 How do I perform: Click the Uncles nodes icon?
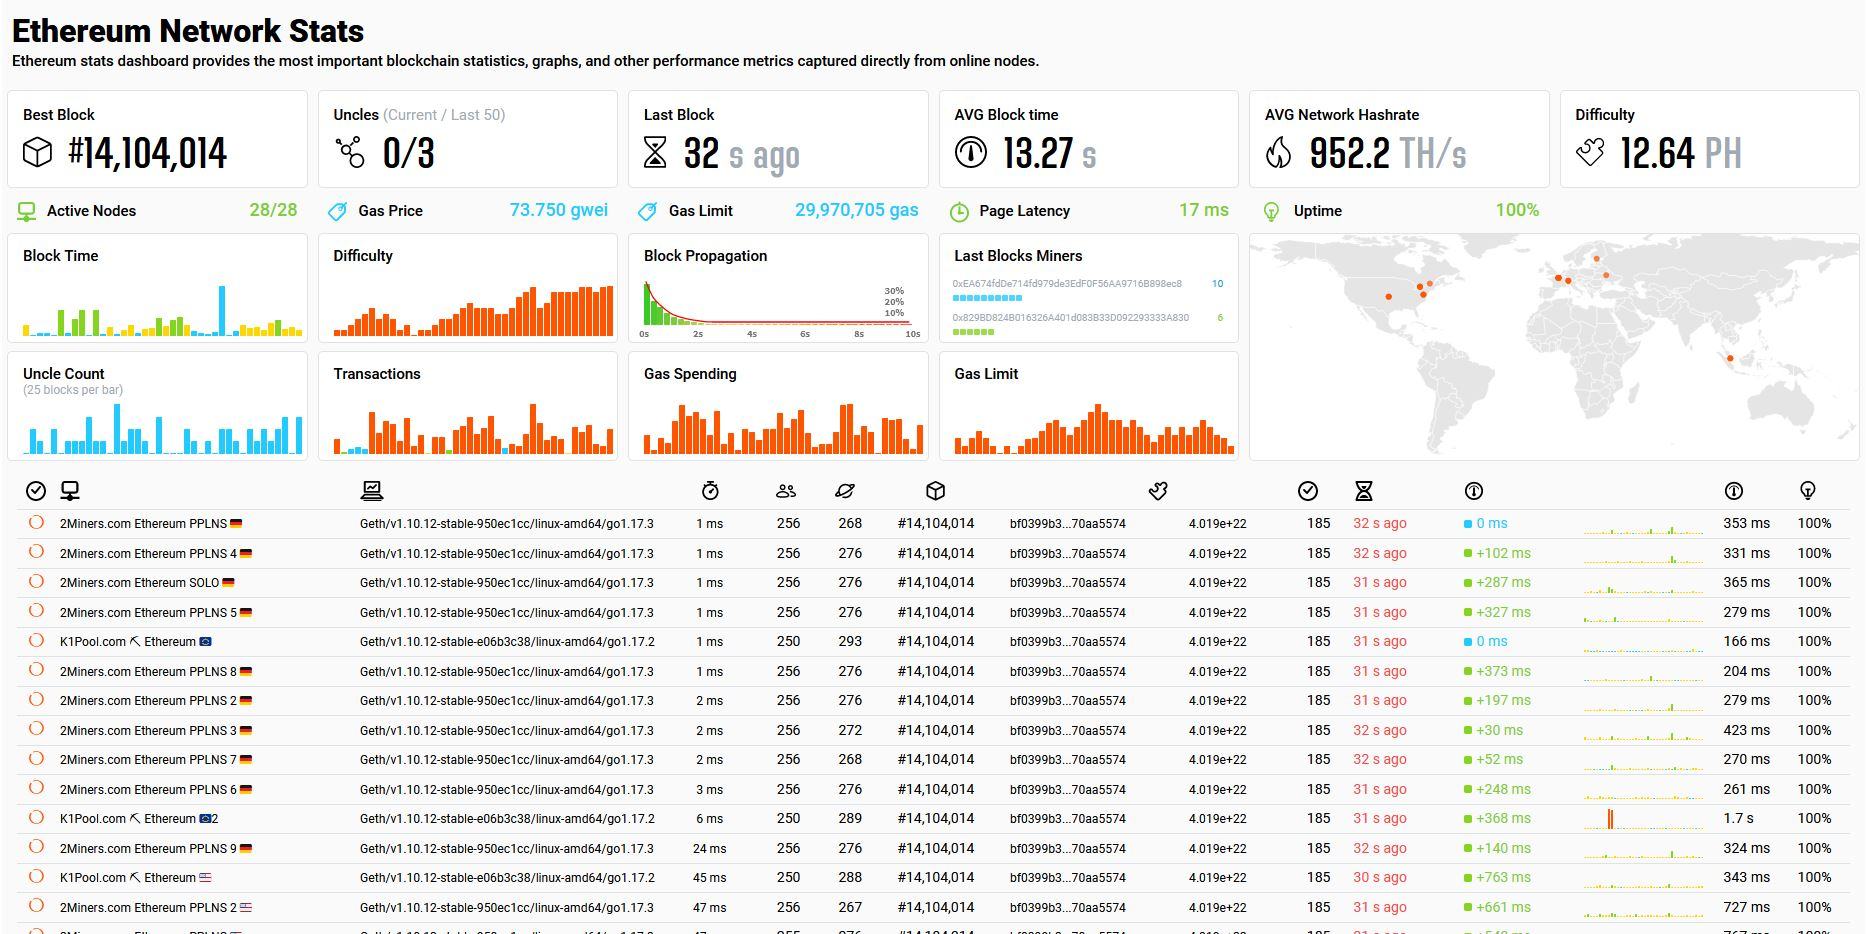(x=350, y=153)
